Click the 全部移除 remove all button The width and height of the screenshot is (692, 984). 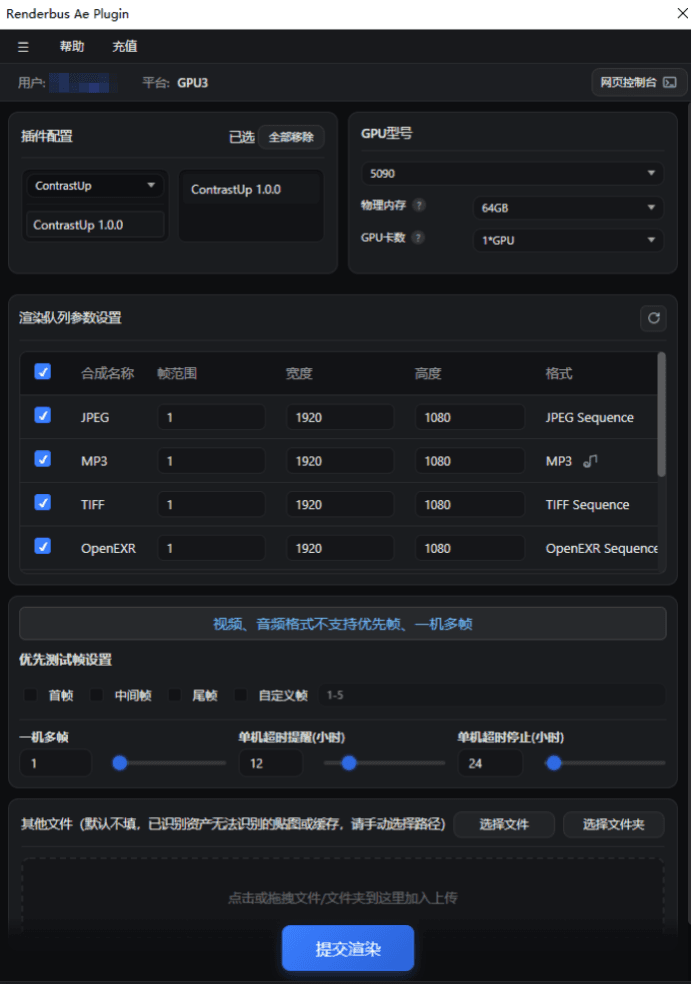tap(291, 137)
